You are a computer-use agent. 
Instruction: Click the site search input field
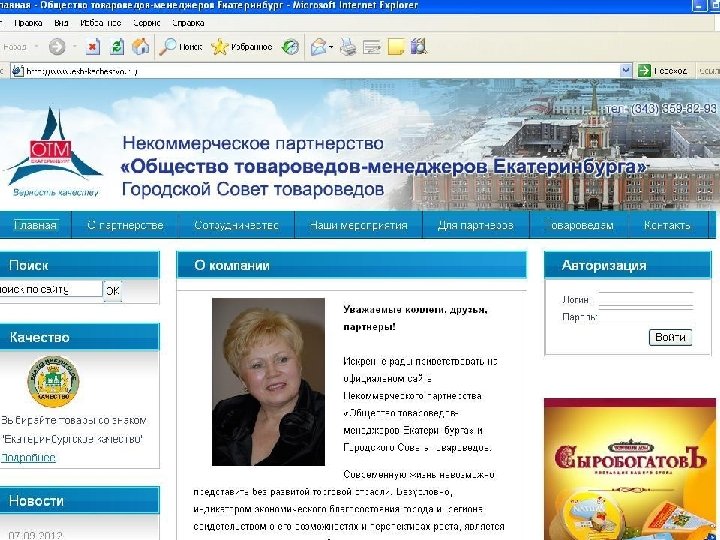pyautogui.click(x=50, y=289)
